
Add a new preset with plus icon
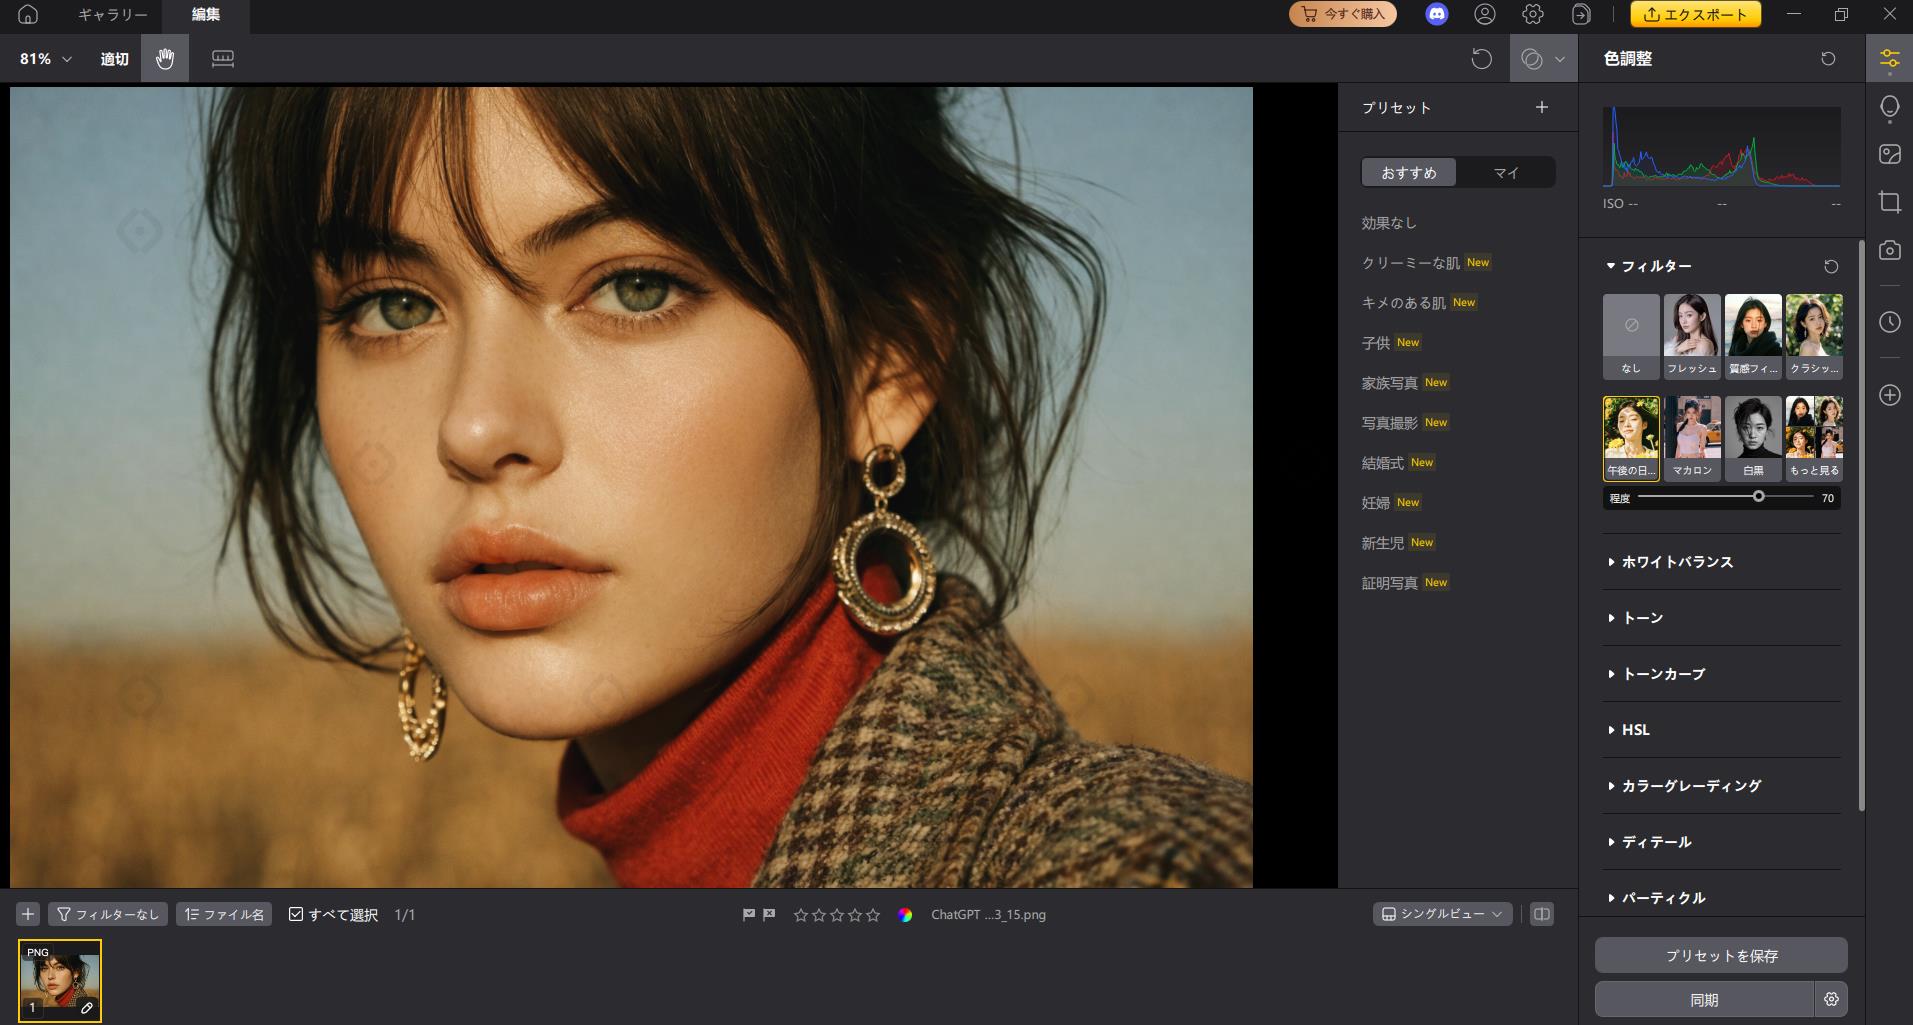coord(1541,107)
